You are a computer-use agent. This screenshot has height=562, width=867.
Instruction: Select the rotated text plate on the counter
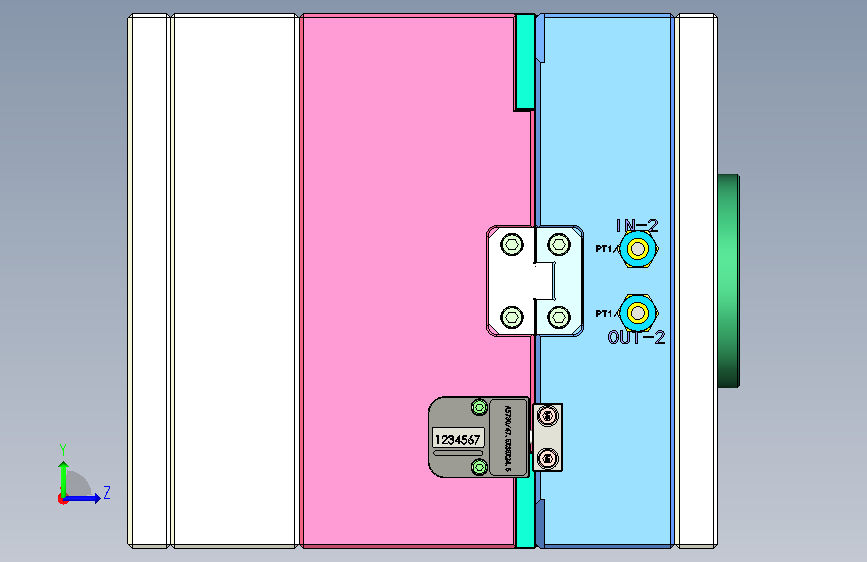click(x=509, y=437)
